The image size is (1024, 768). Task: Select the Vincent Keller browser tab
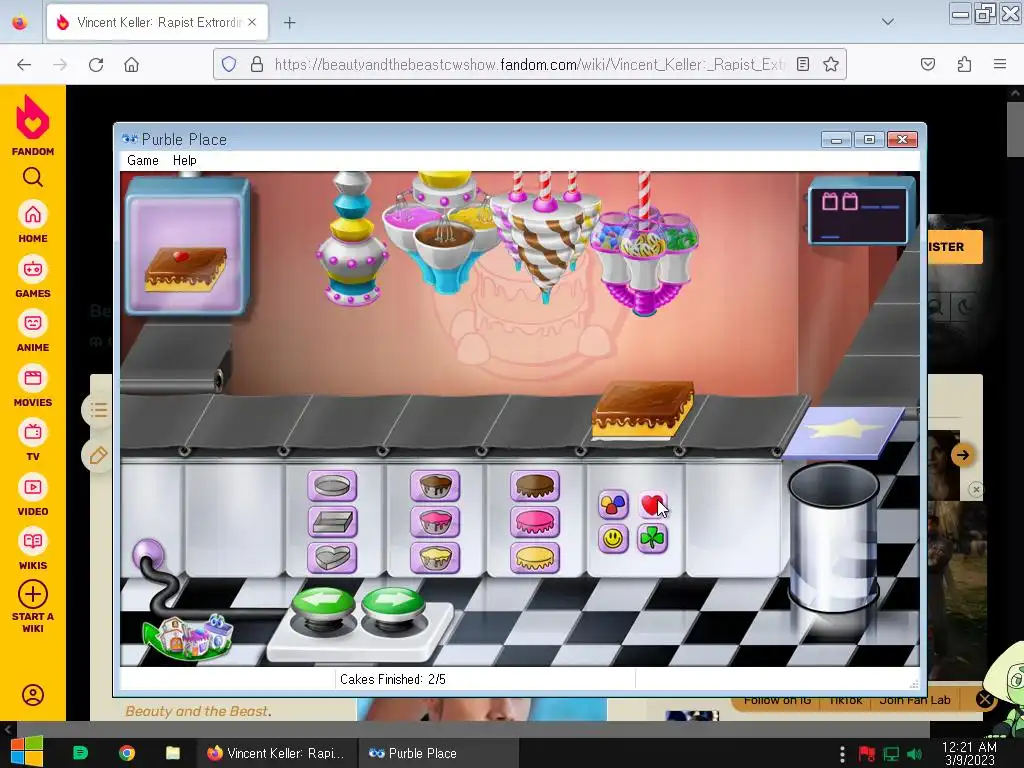157,22
